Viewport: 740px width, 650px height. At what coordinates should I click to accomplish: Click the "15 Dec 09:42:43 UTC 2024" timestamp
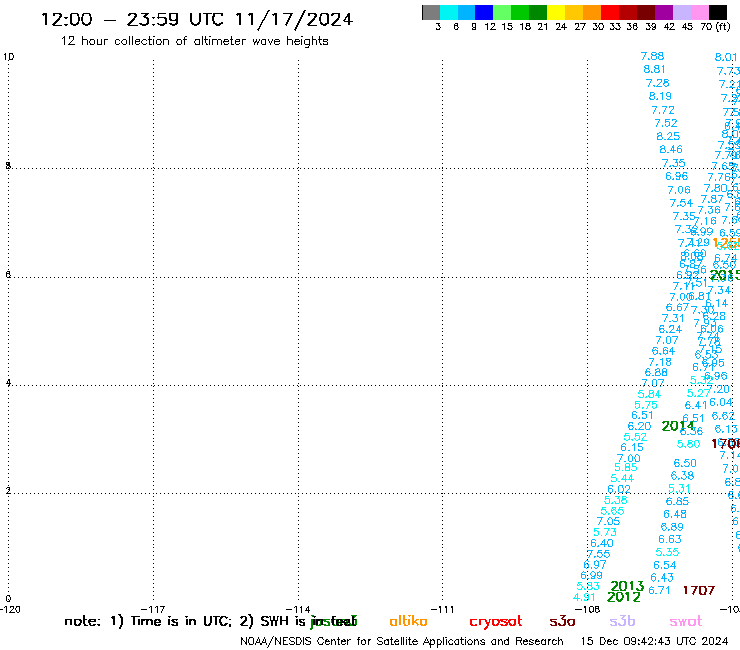(654, 641)
